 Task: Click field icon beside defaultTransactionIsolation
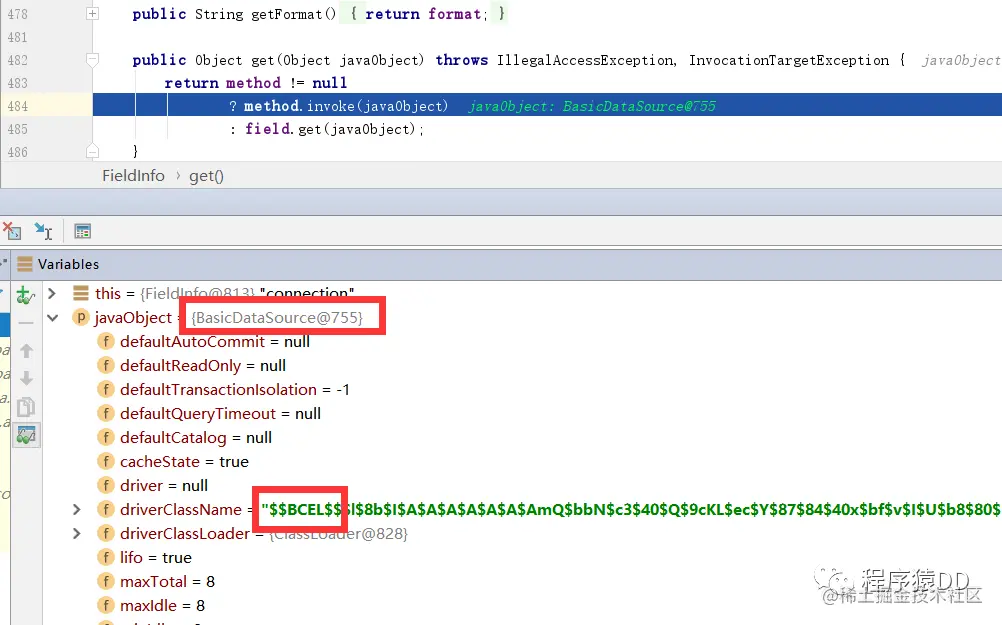pos(105,389)
